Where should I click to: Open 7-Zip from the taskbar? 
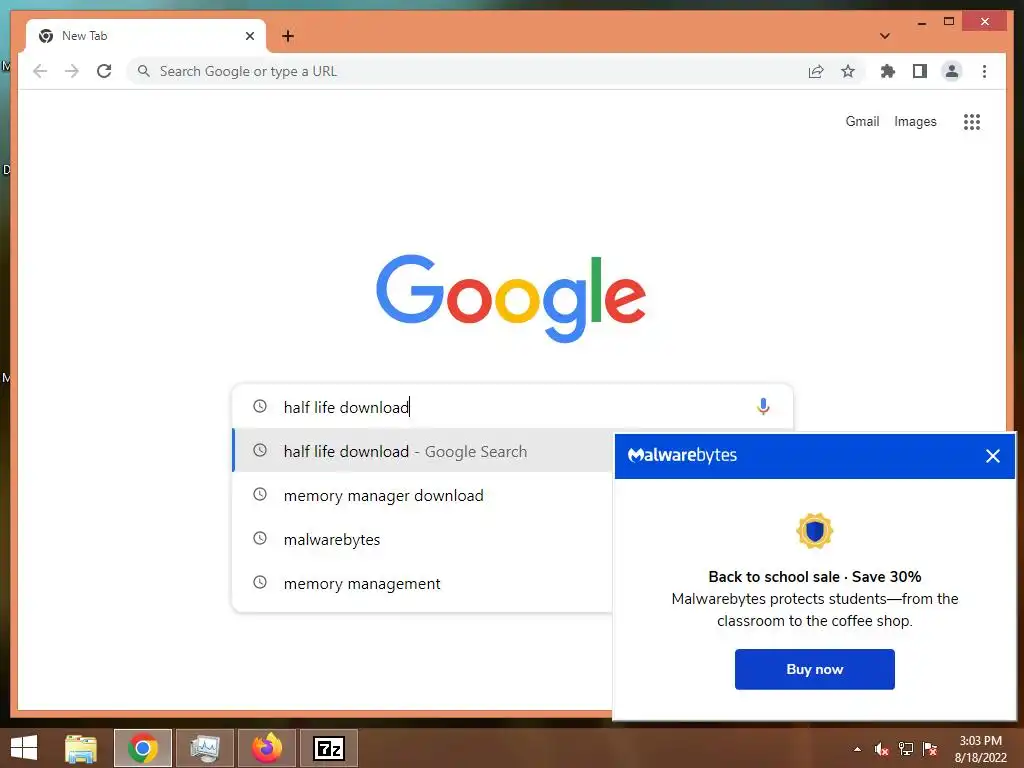[x=329, y=748]
